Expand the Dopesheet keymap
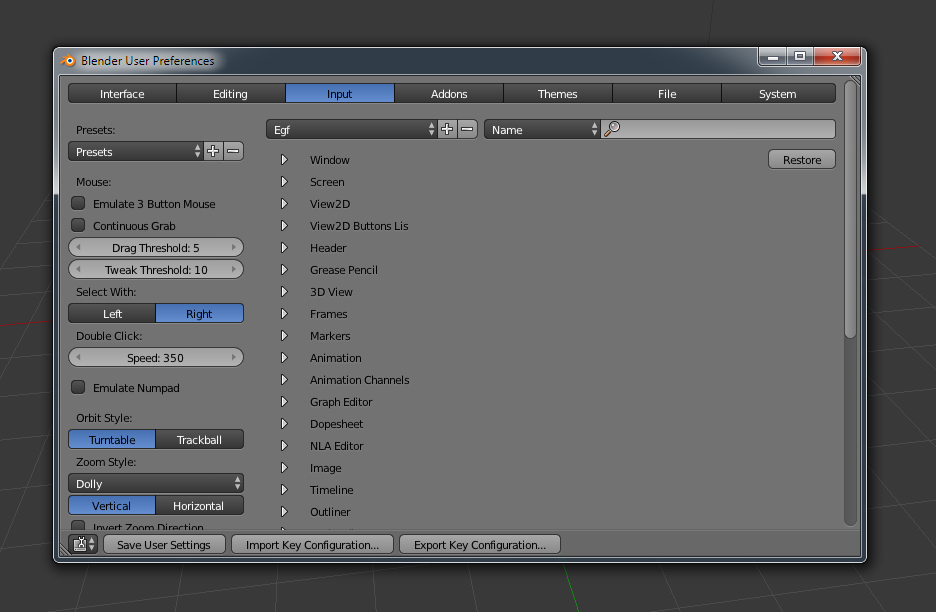This screenshot has width=936, height=612. [x=284, y=423]
